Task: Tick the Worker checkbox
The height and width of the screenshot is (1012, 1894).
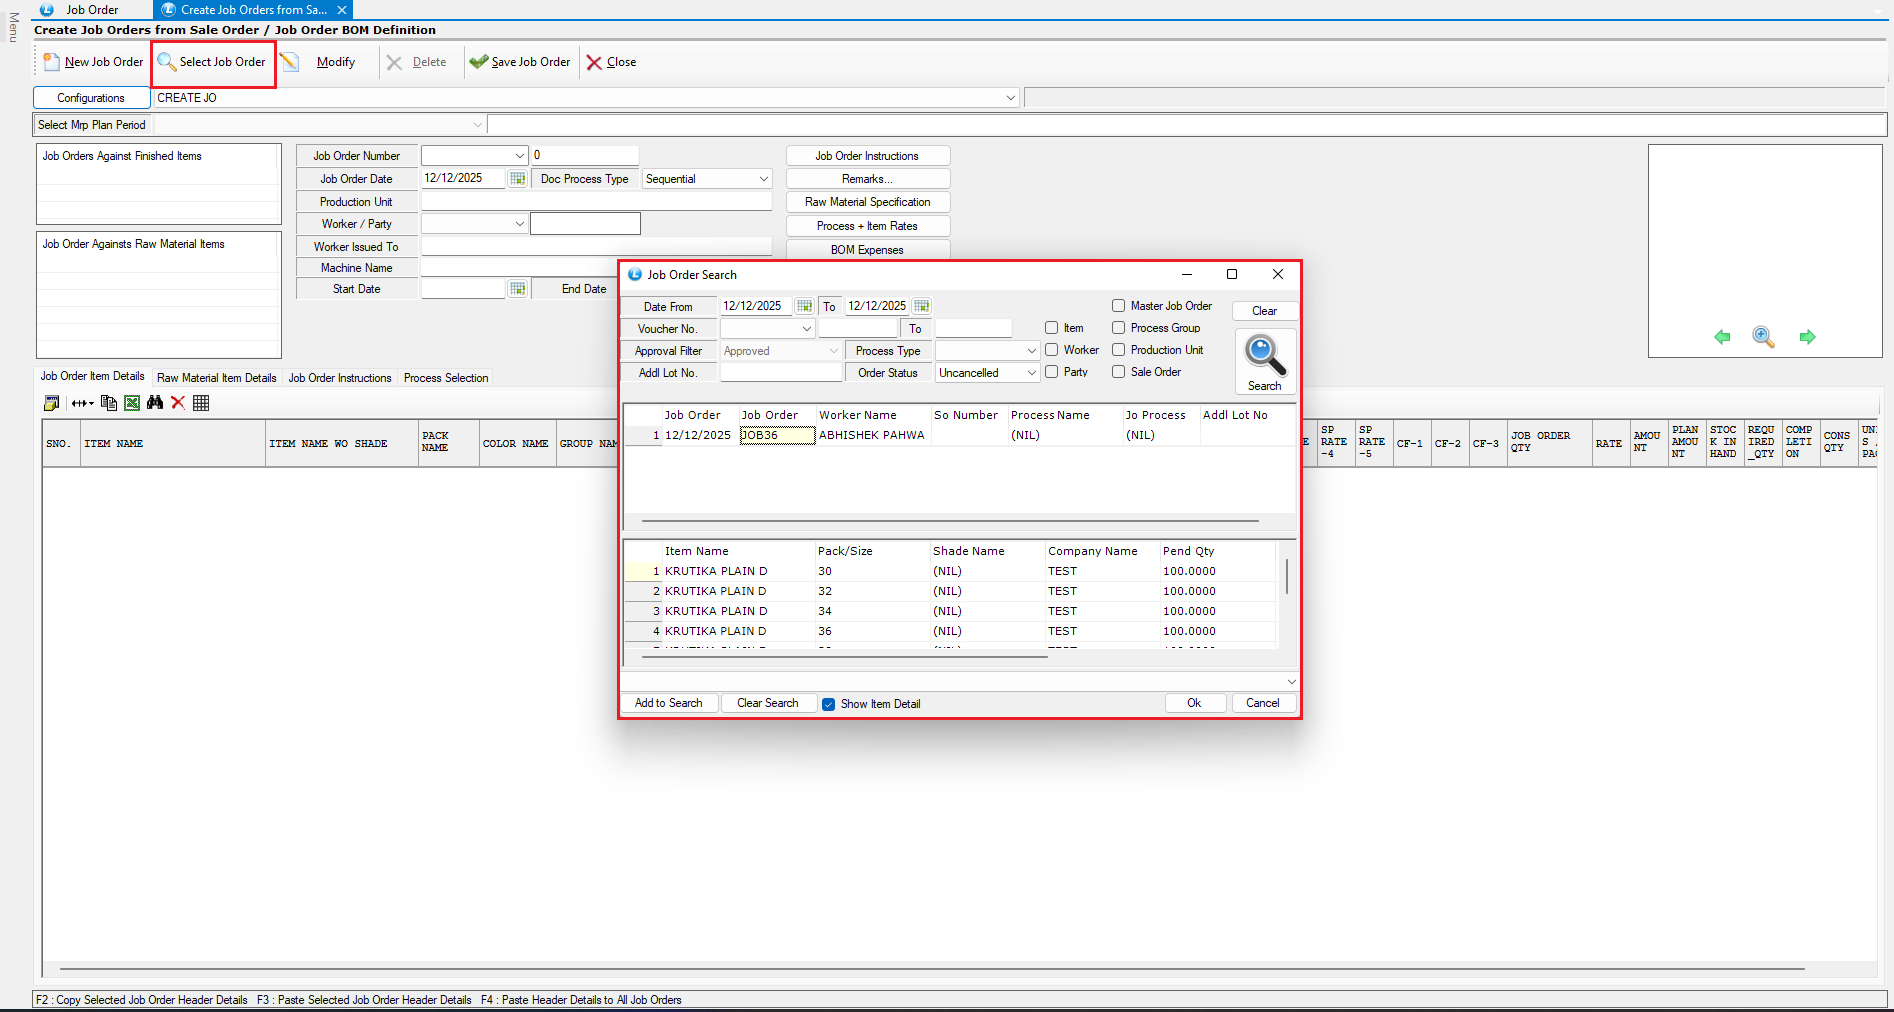Action: [1052, 350]
